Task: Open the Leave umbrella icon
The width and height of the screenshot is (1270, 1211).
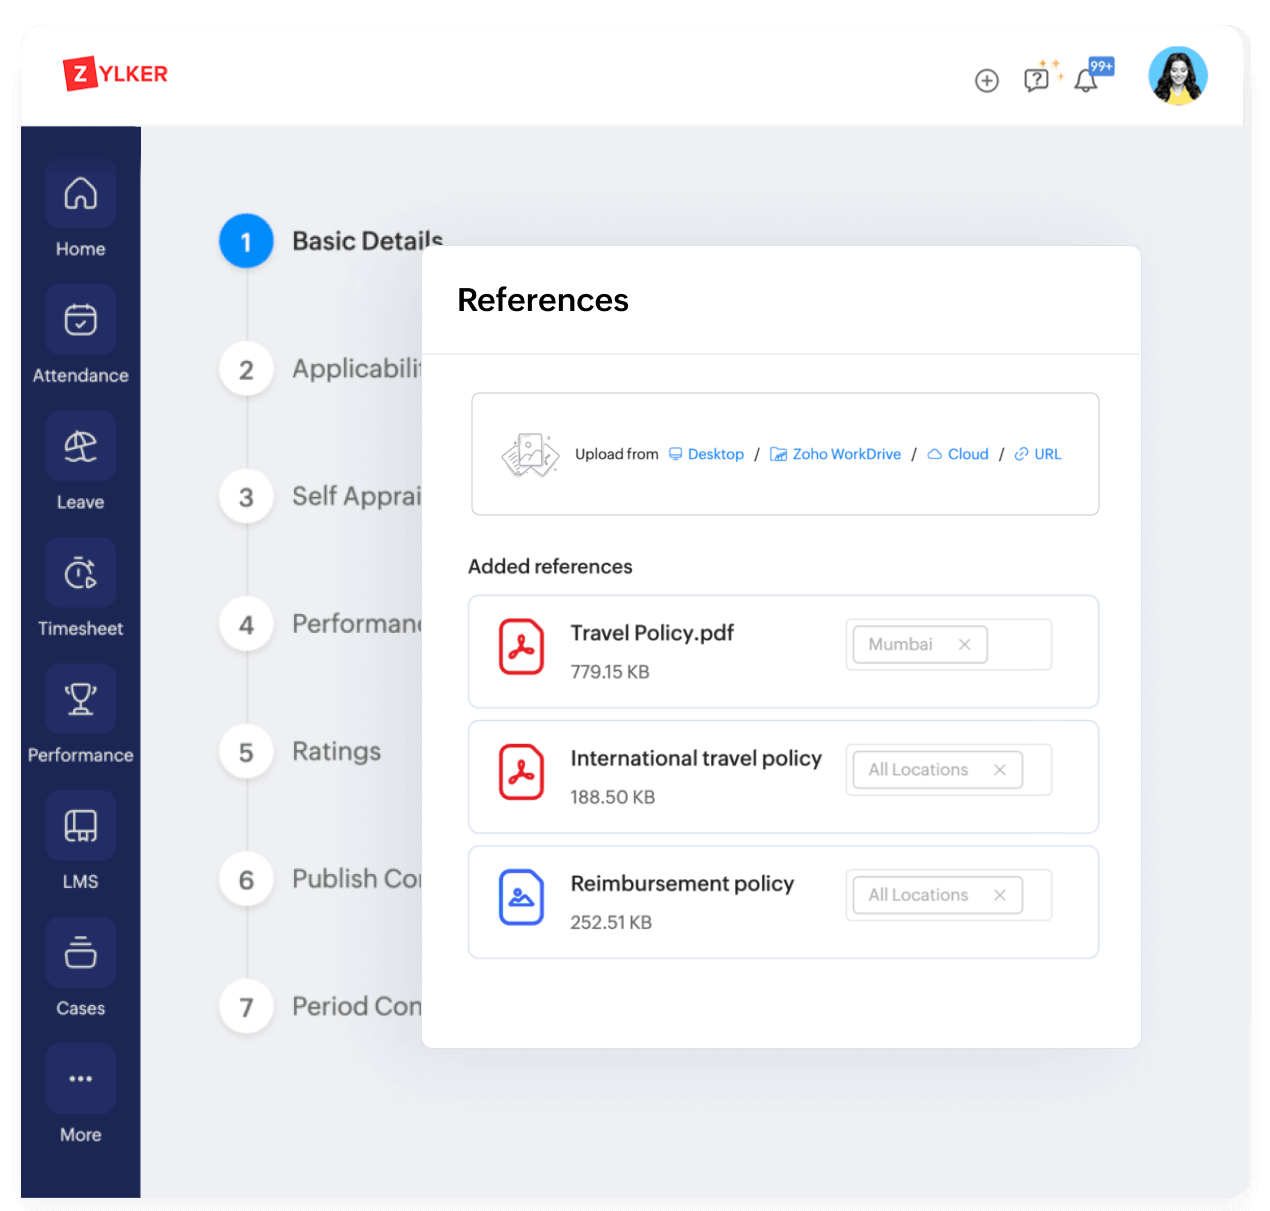Action: [80, 446]
